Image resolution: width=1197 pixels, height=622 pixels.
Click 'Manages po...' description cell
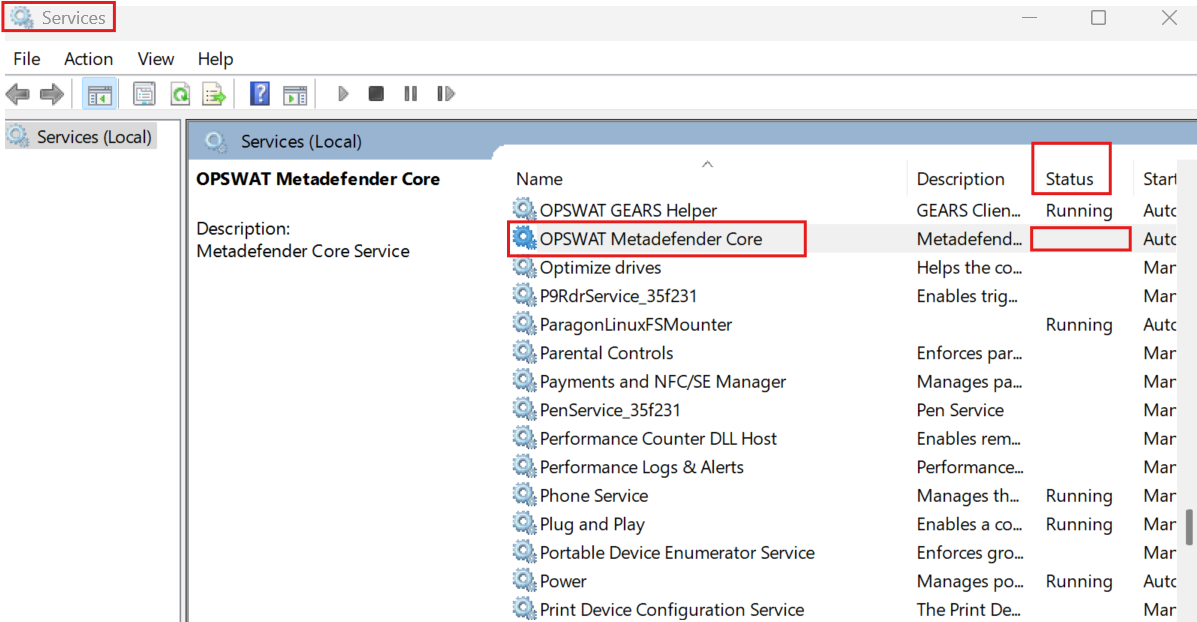pyautogui.click(x=970, y=581)
